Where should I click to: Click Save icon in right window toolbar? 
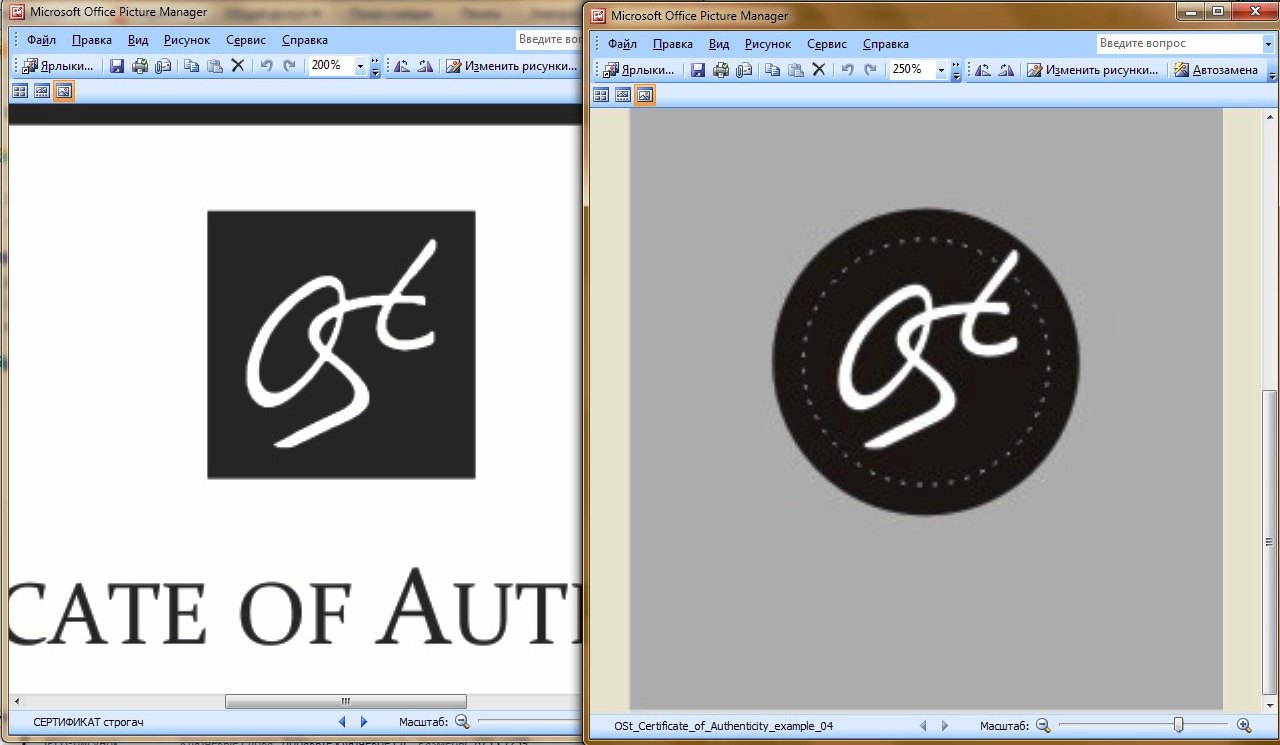click(x=698, y=70)
